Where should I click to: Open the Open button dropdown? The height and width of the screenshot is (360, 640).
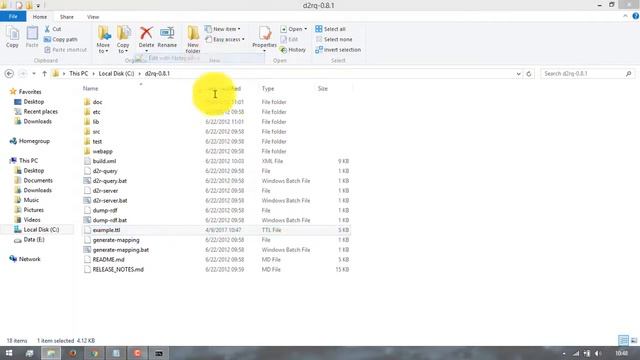pos(305,29)
